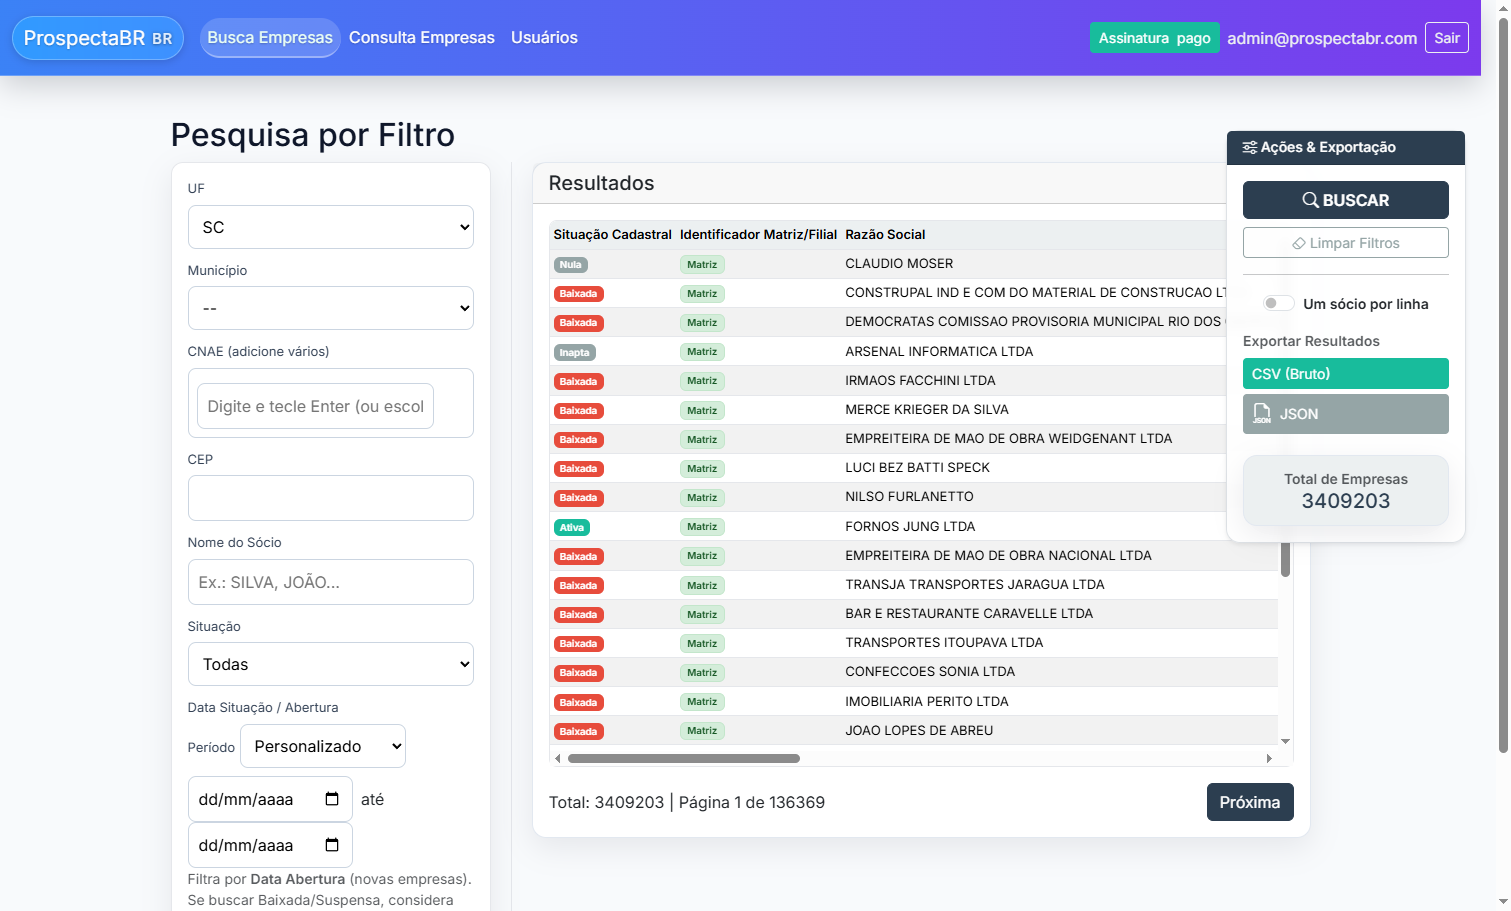Change the Período dropdown from Personalizado
Screen dimensions: 1511x911
coord(322,745)
